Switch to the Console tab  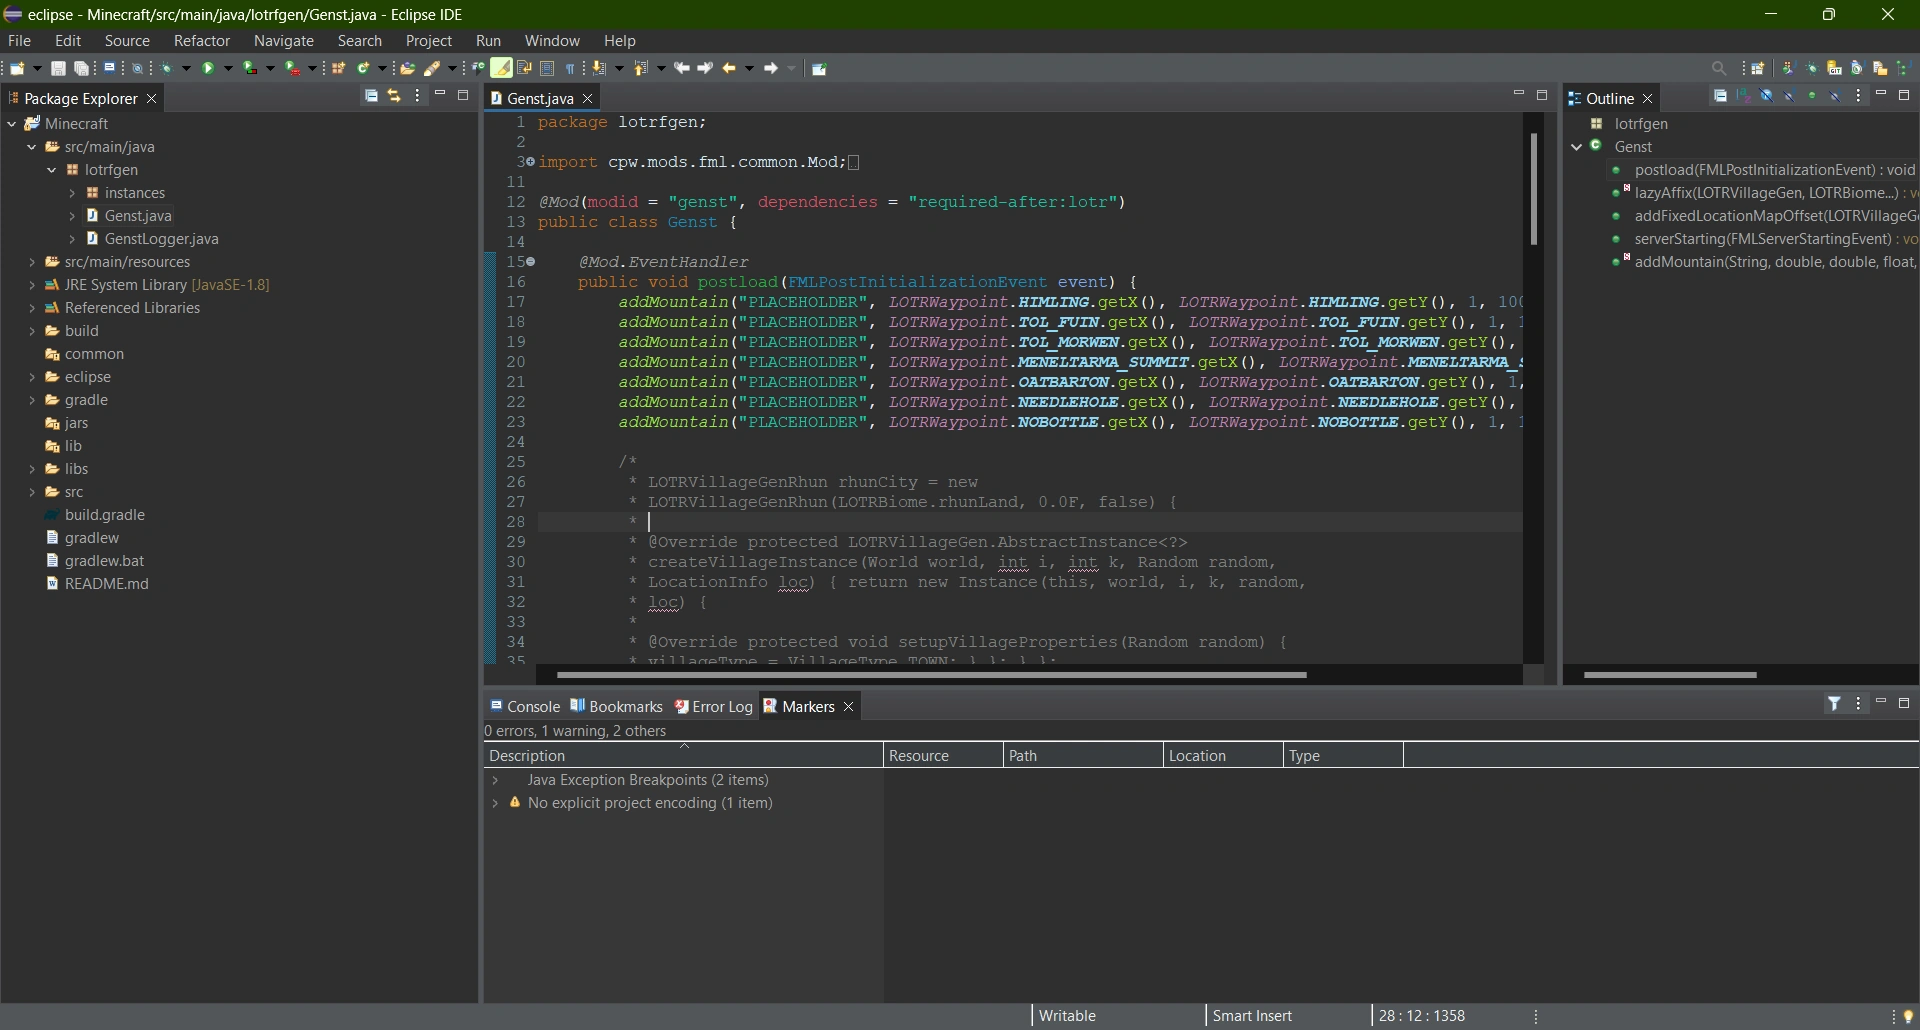pyautogui.click(x=525, y=706)
